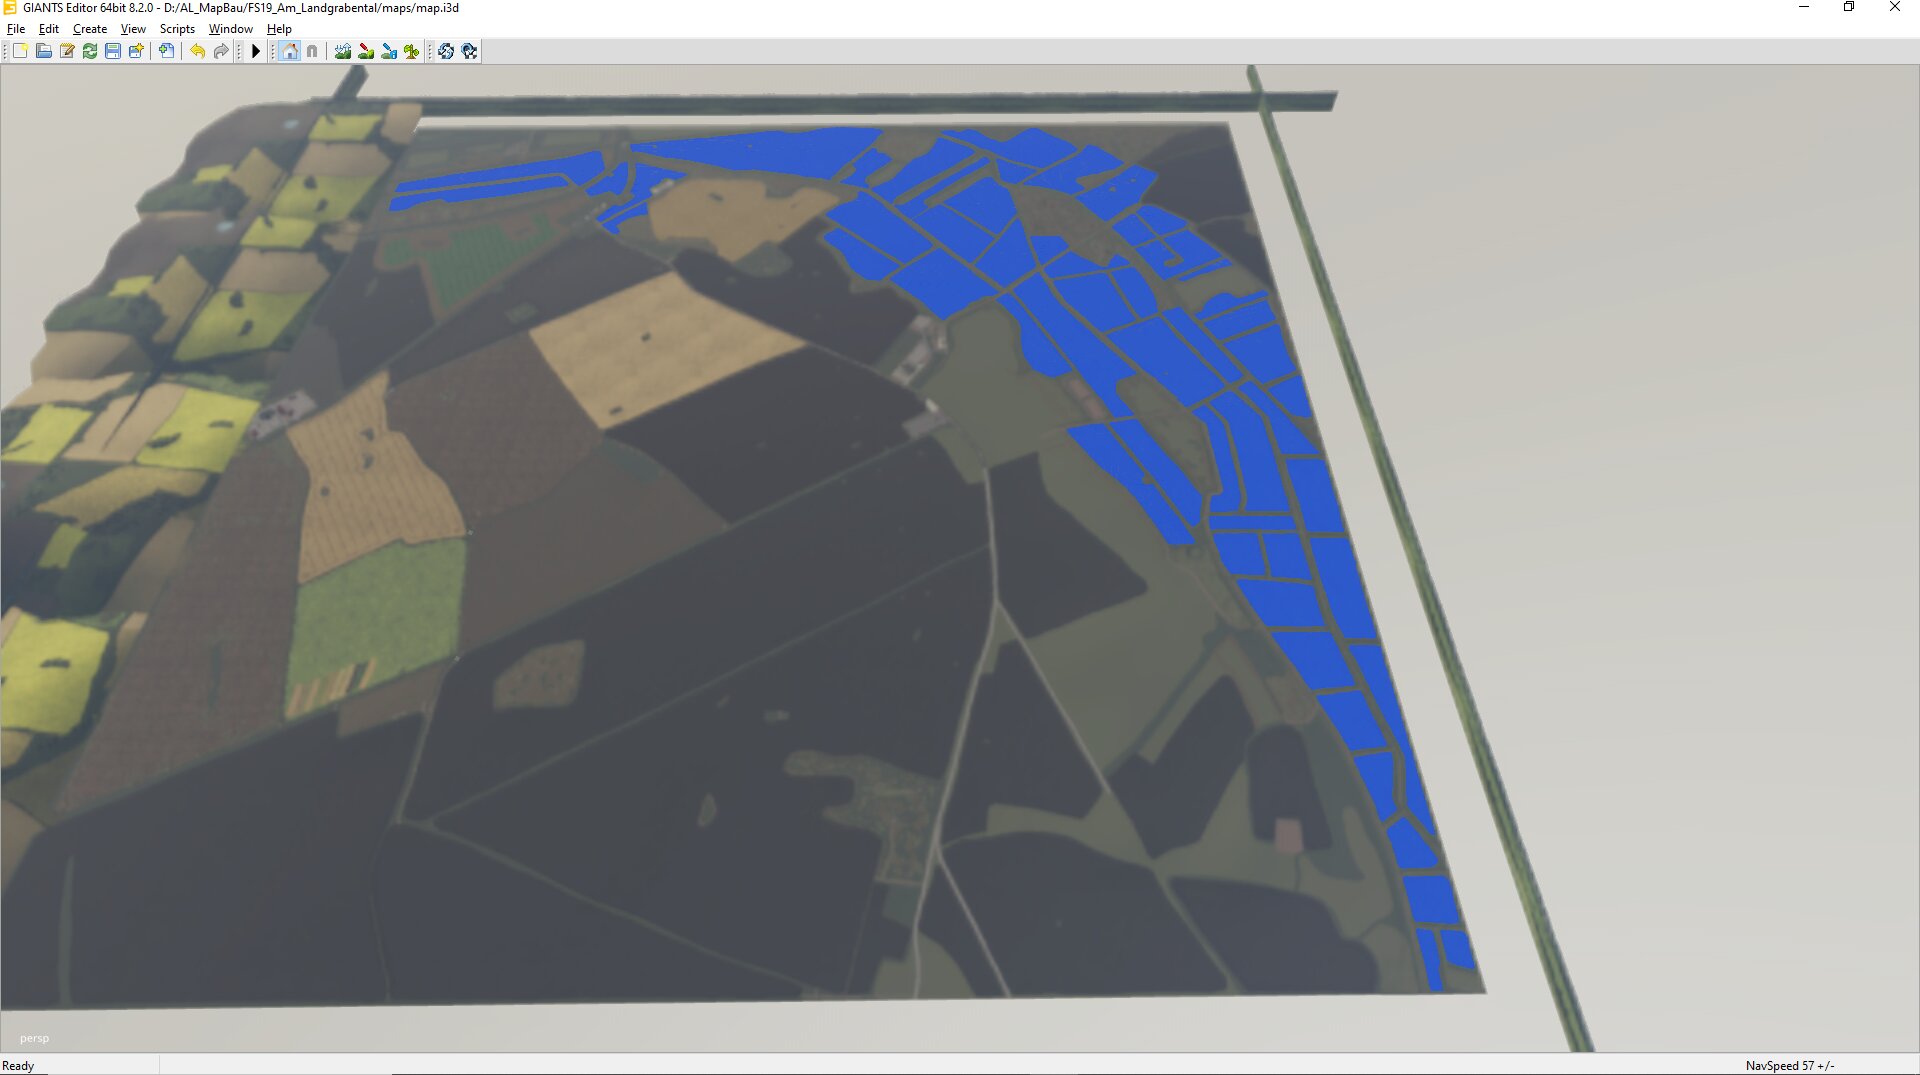Screen dimensions: 1920x1075
Task: Click the Save As icon with star
Action: point(136,51)
